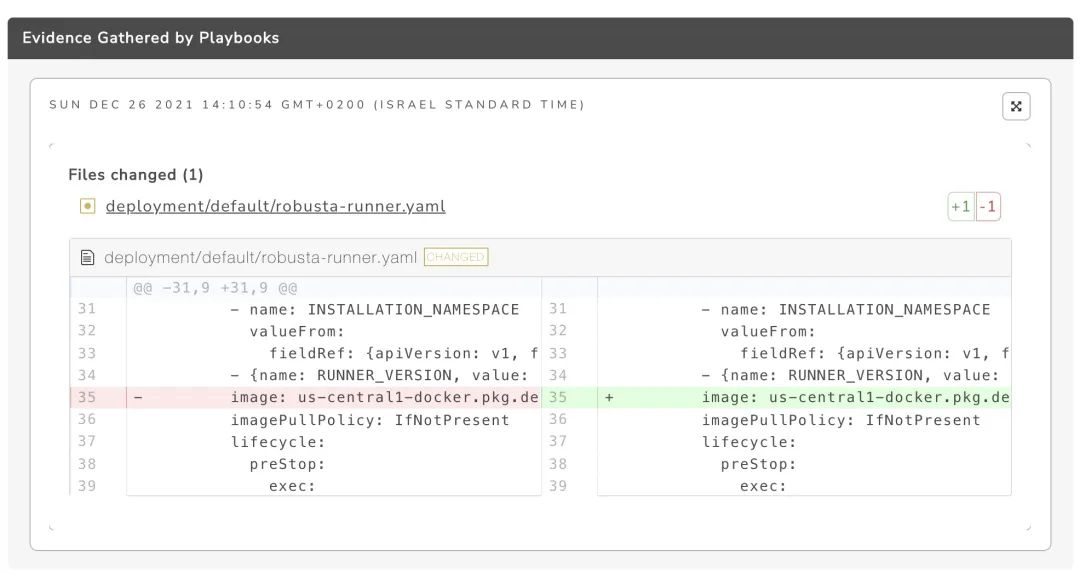Image resolution: width=1080 pixels, height=573 pixels.
Task: Click line number 31 in left gutter
Action: tap(87, 309)
